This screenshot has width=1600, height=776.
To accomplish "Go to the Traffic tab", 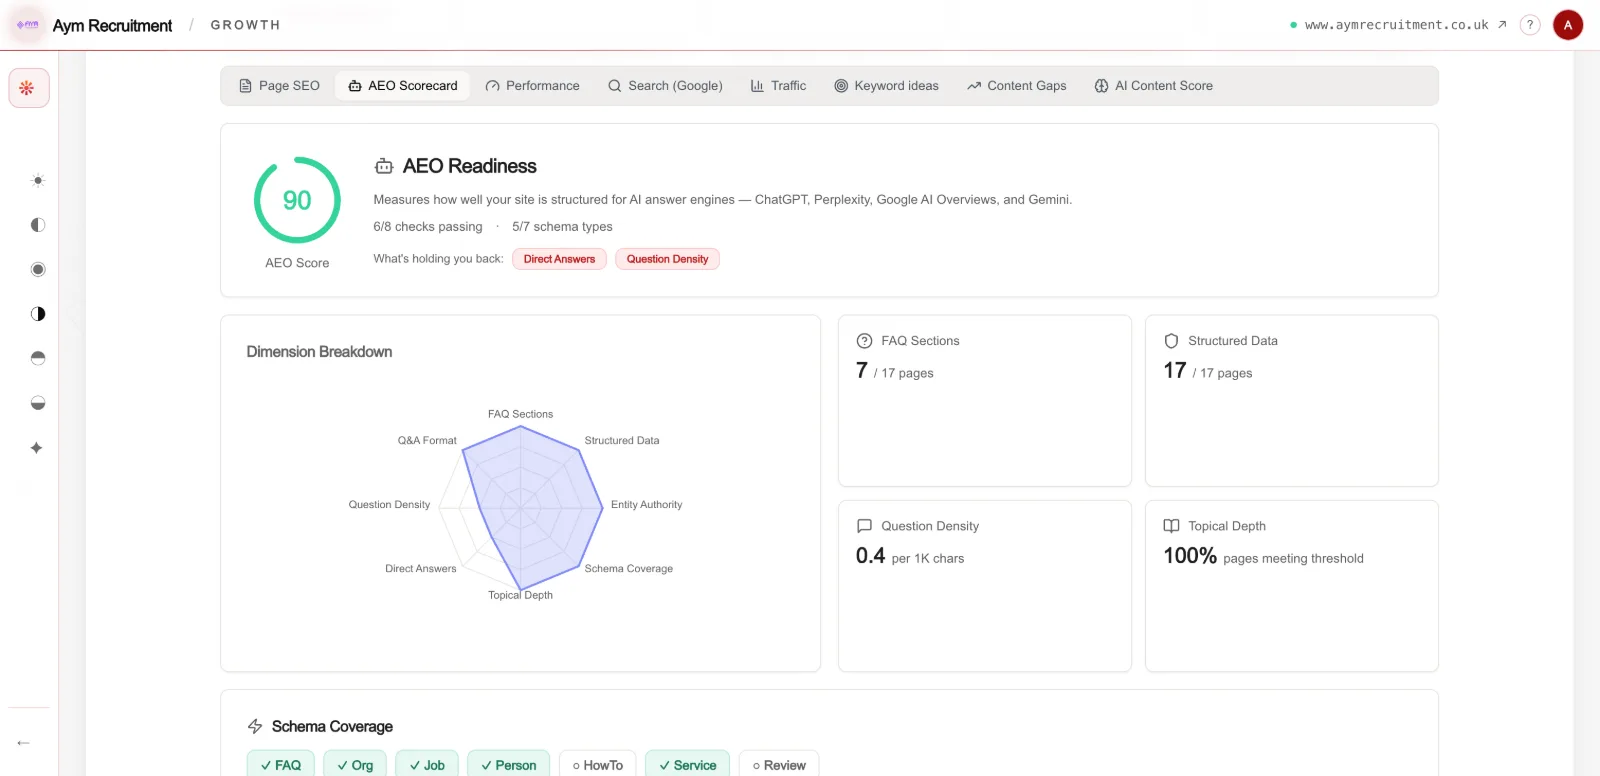I will [x=778, y=86].
